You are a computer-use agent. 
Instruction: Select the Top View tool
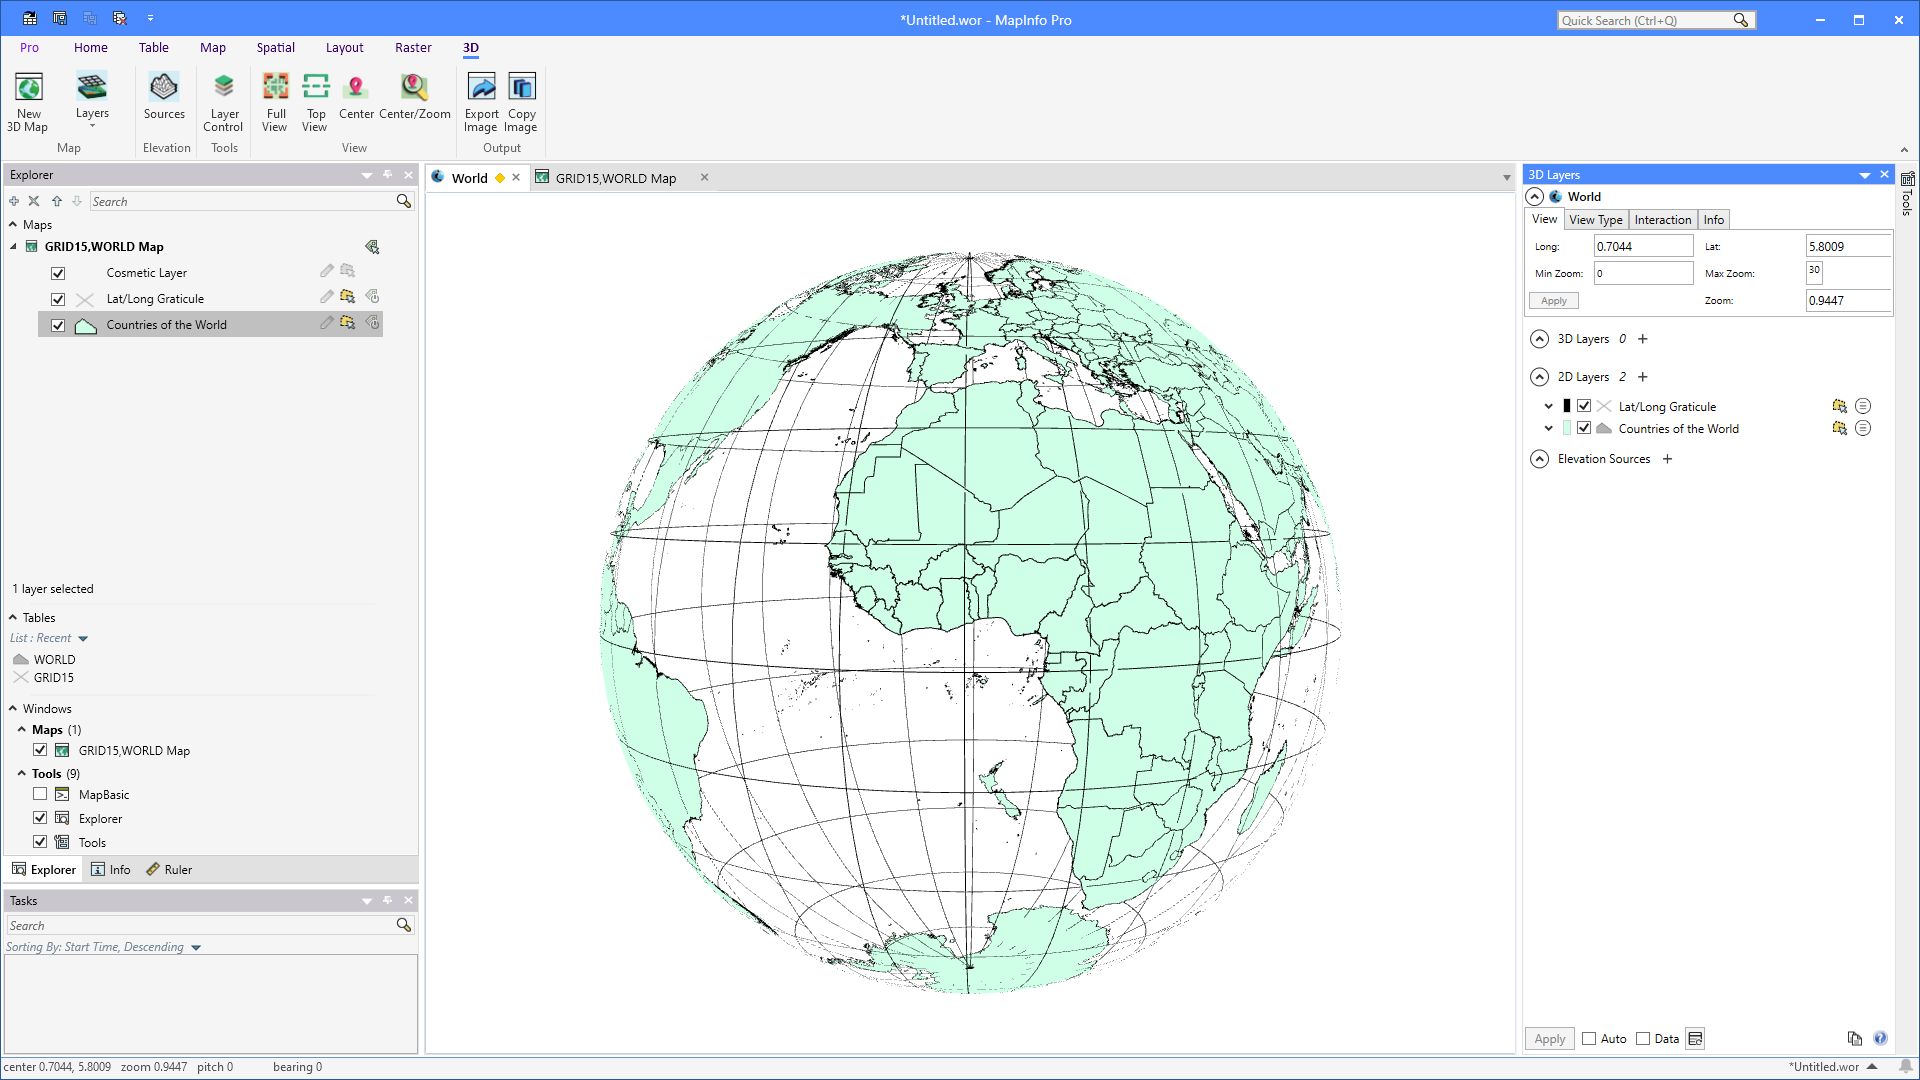click(315, 100)
